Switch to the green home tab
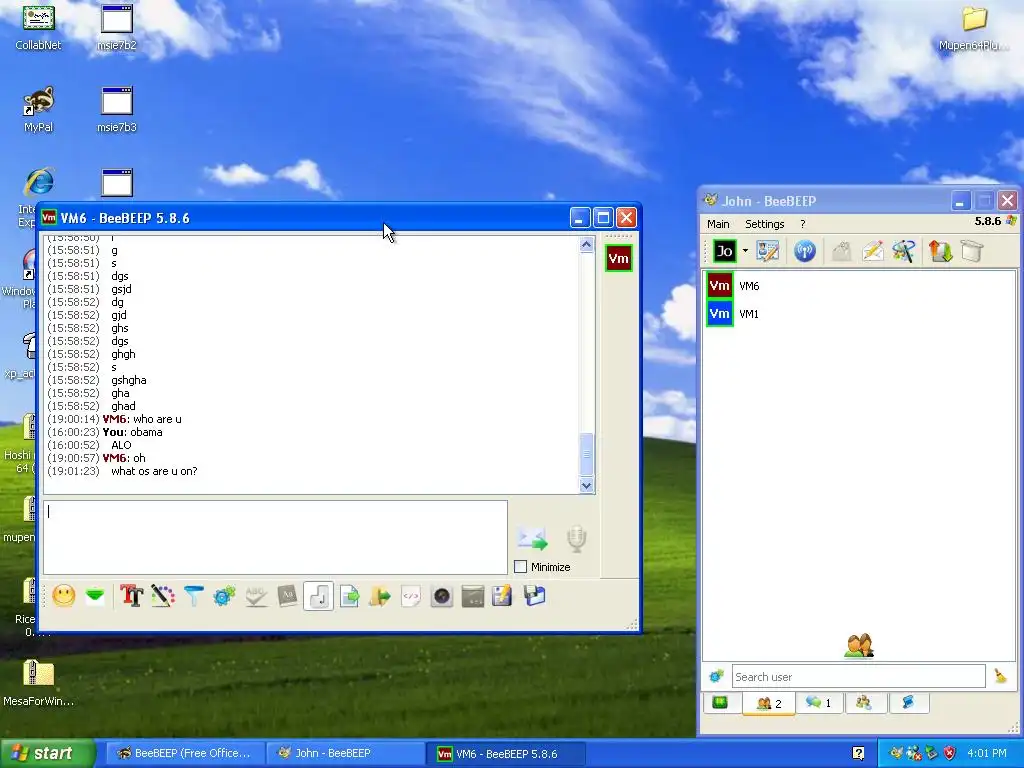This screenshot has width=1024, height=768. coord(720,703)
